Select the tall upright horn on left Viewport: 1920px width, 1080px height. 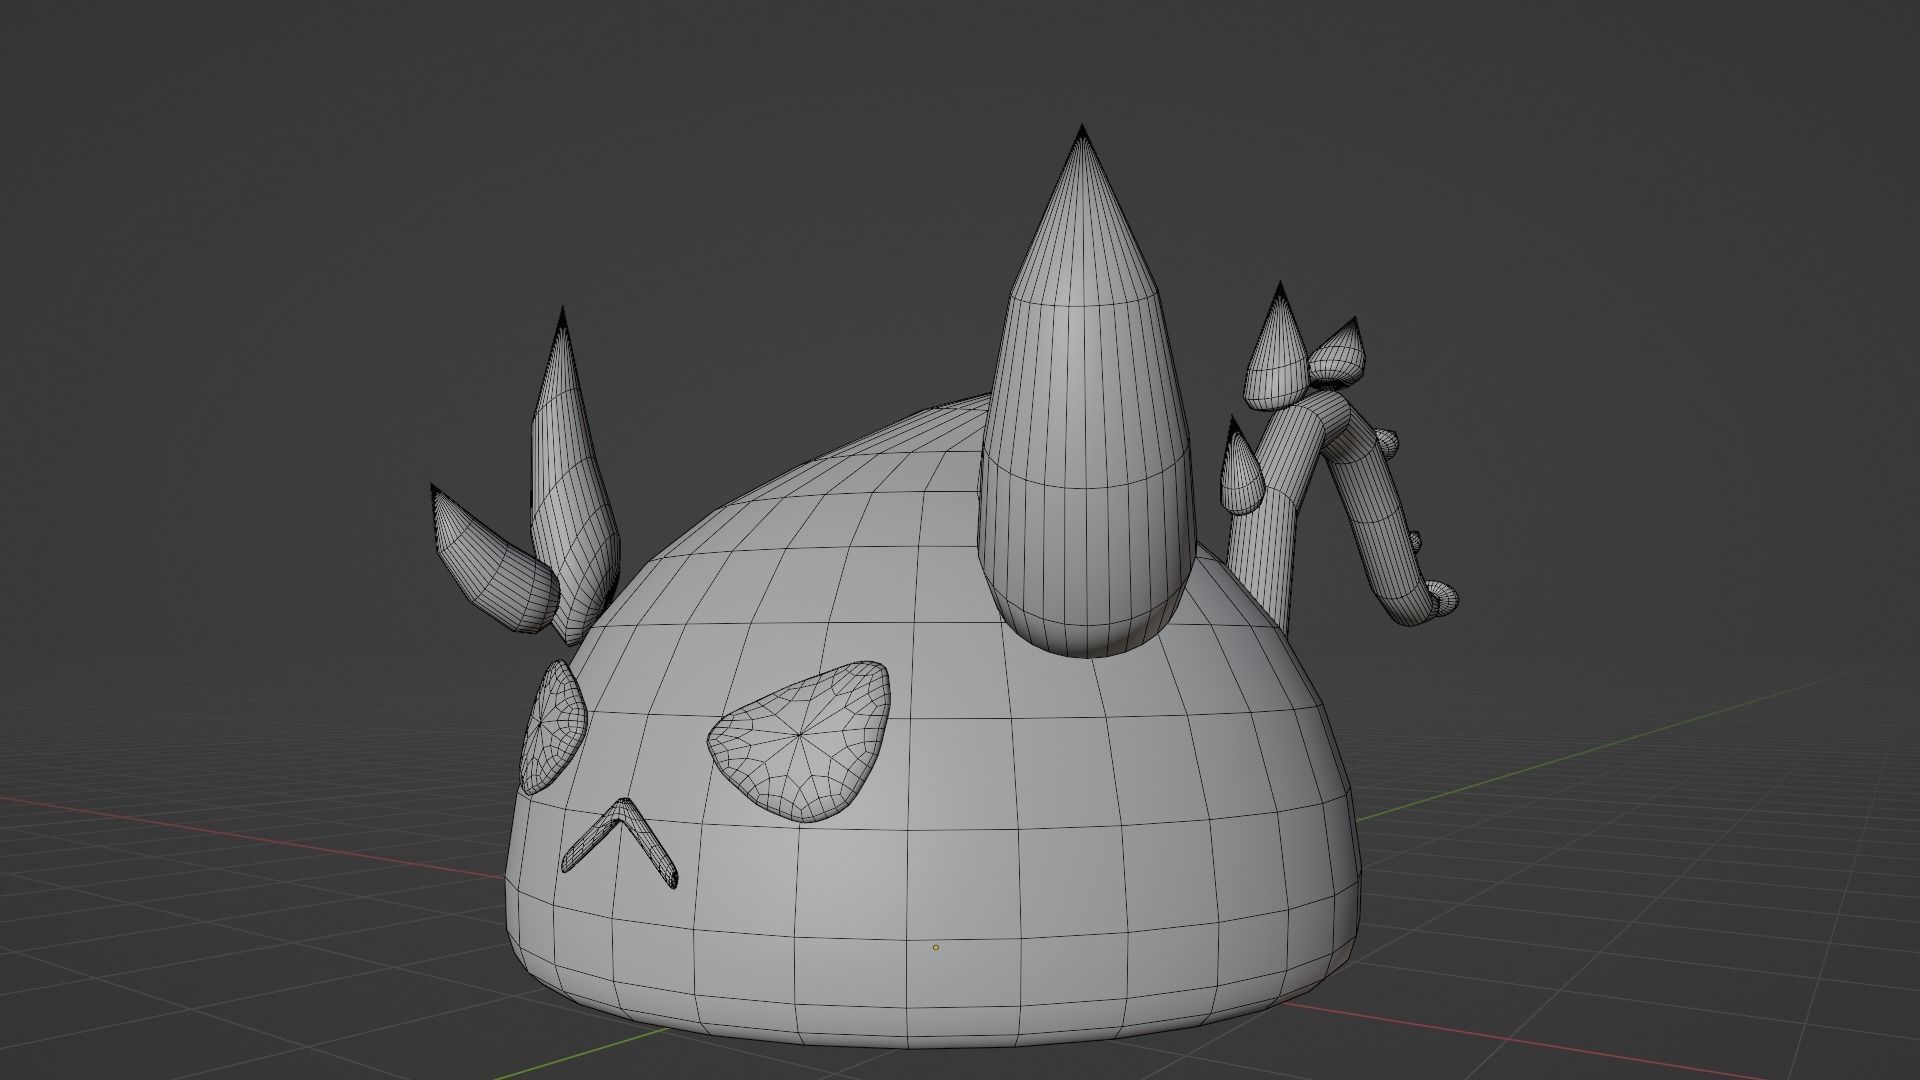pos(570,480)
